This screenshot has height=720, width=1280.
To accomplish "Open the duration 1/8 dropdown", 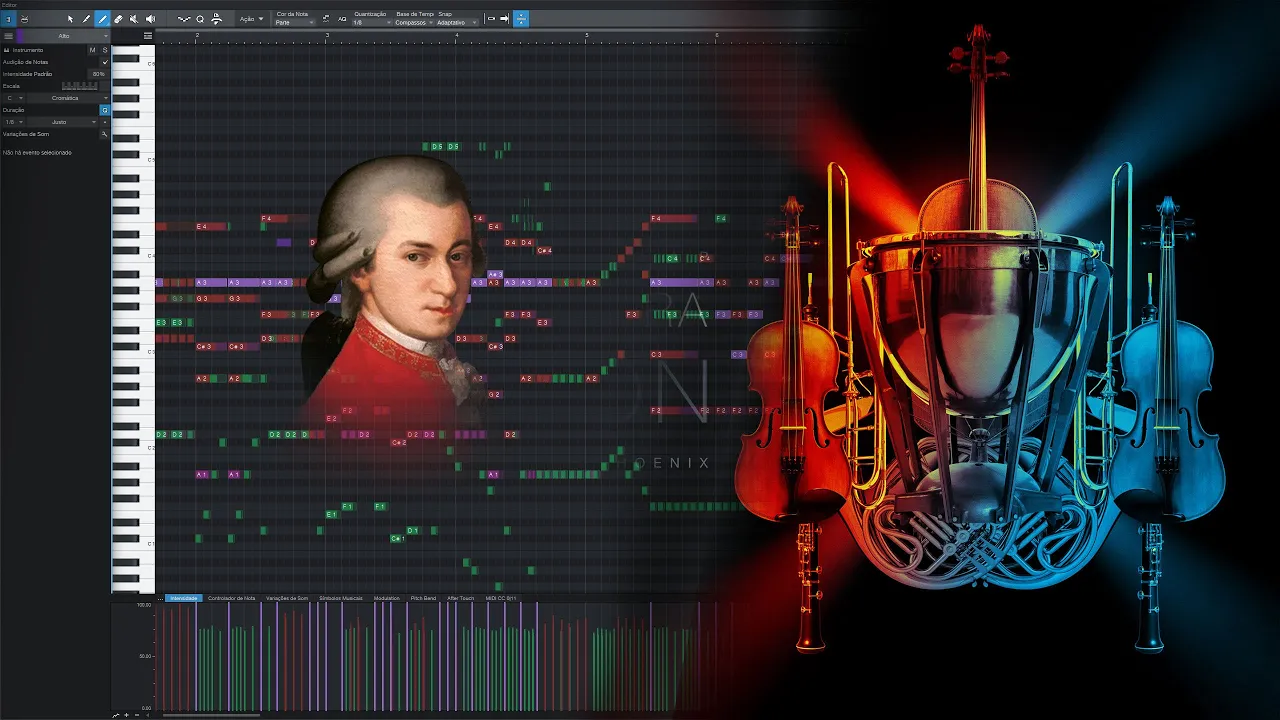I will click(x=14, y=122).
